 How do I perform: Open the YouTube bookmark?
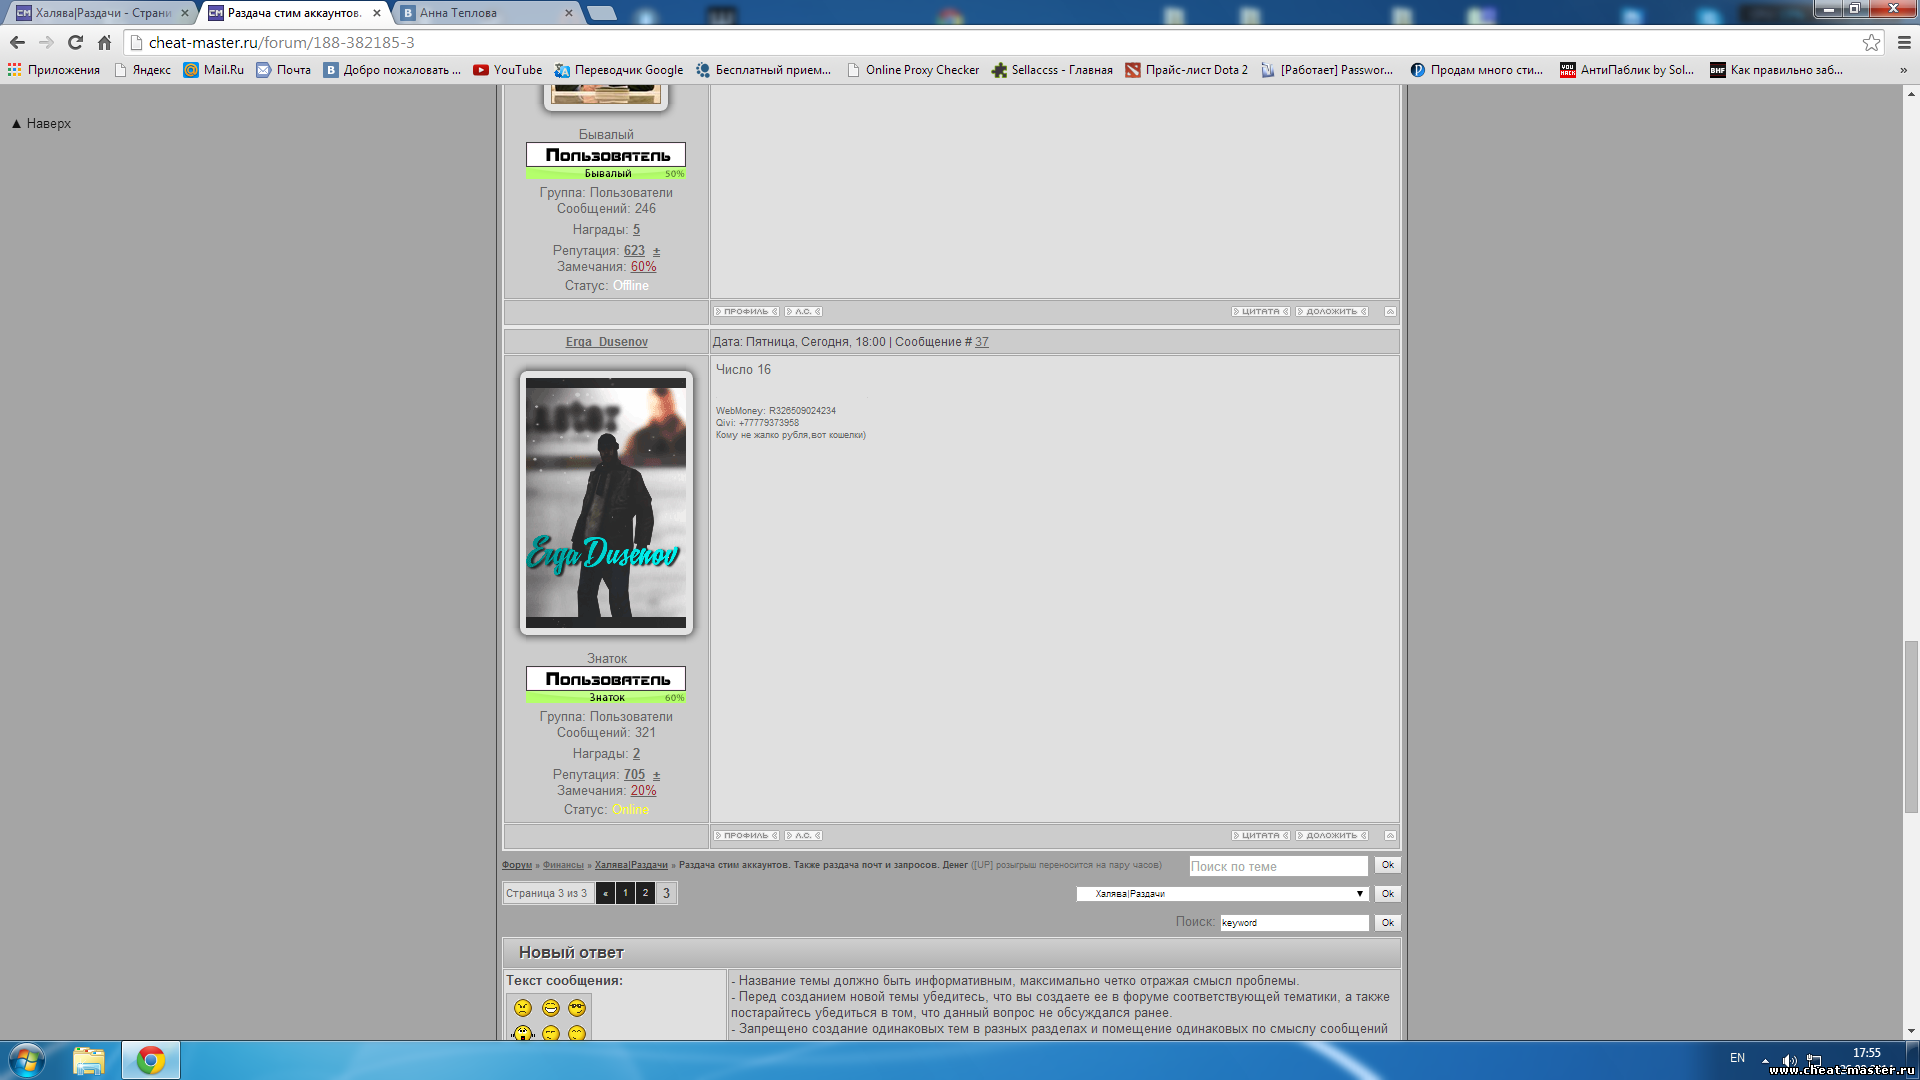click(x=507, y=70)
